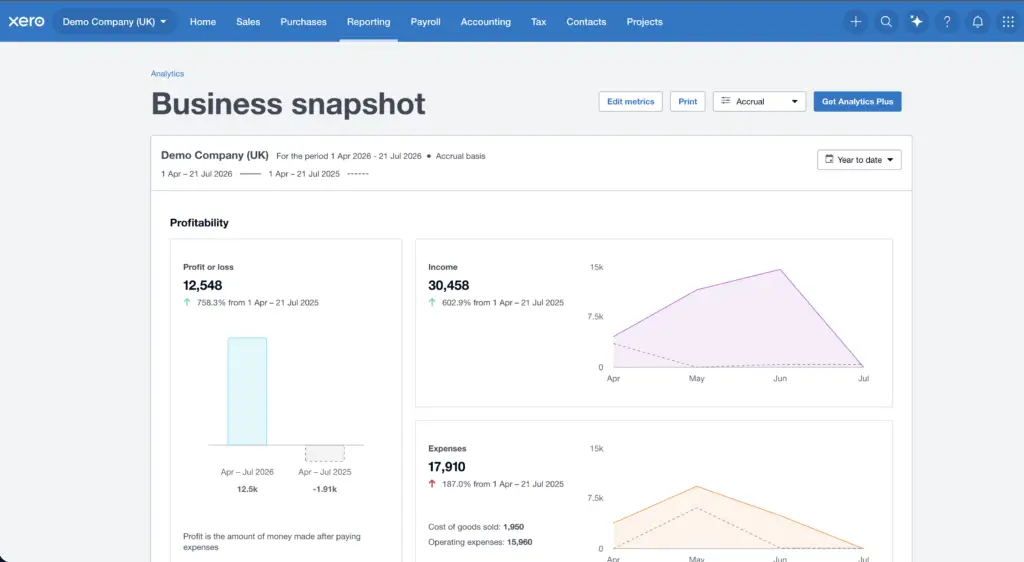Click the expenses value 17,910
Viewport: 1024px width, 562px height.
tap(447, 467)
